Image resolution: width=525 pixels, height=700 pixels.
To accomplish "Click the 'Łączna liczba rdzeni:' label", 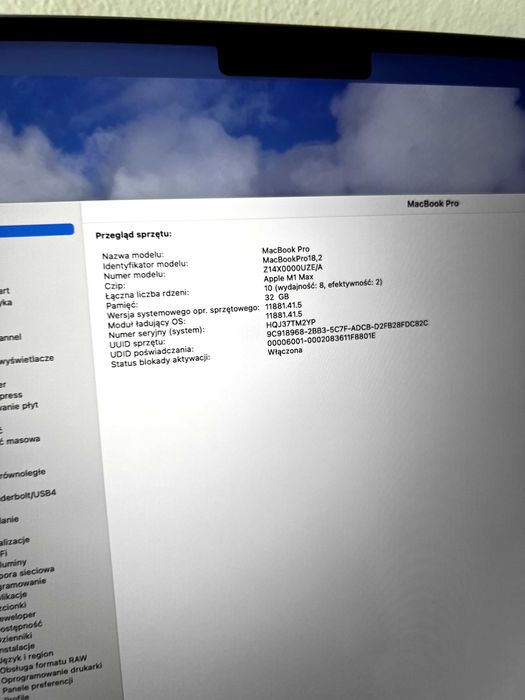I will point(147,294).
